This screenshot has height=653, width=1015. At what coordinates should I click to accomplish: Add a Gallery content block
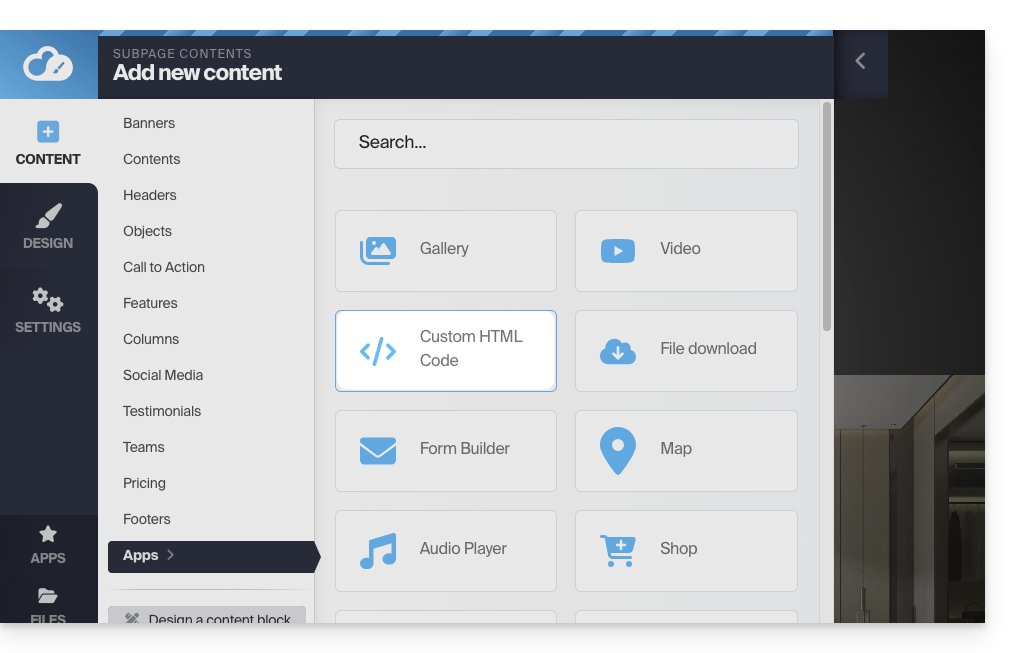pyautogui.click(x=445, y=250)
